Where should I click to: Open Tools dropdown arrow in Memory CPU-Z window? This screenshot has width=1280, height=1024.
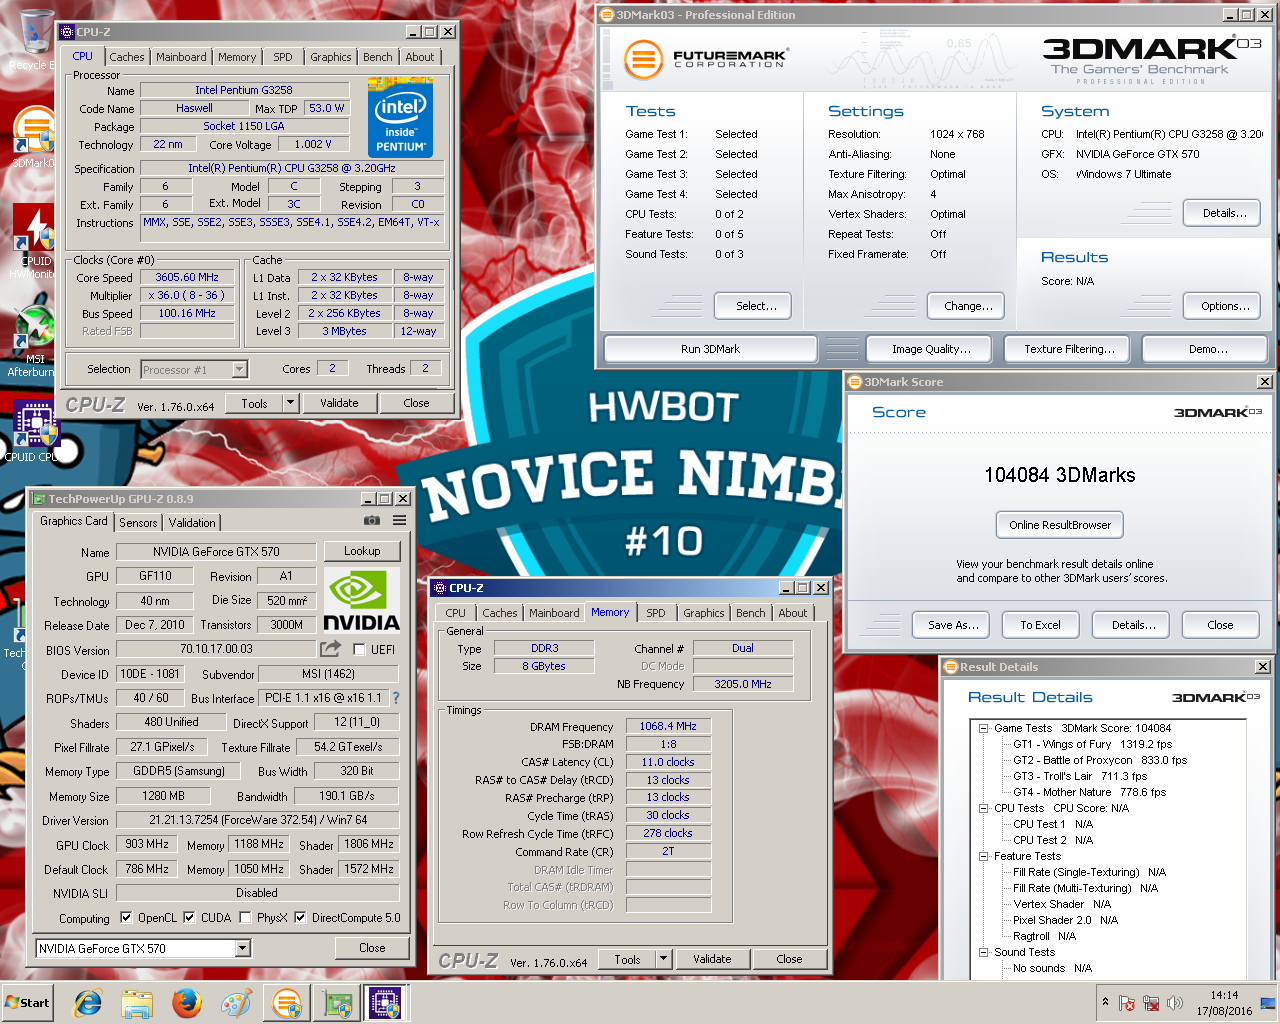pyautogui.click(x=663, y=959)
